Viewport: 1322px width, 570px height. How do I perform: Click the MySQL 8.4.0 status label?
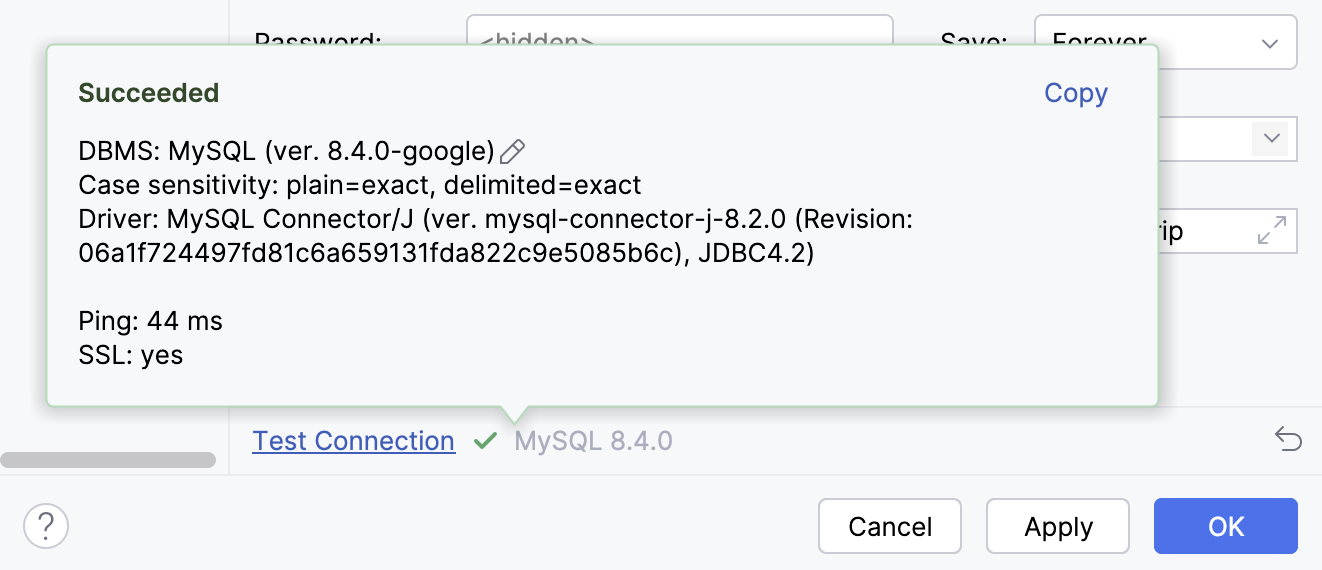594,441
